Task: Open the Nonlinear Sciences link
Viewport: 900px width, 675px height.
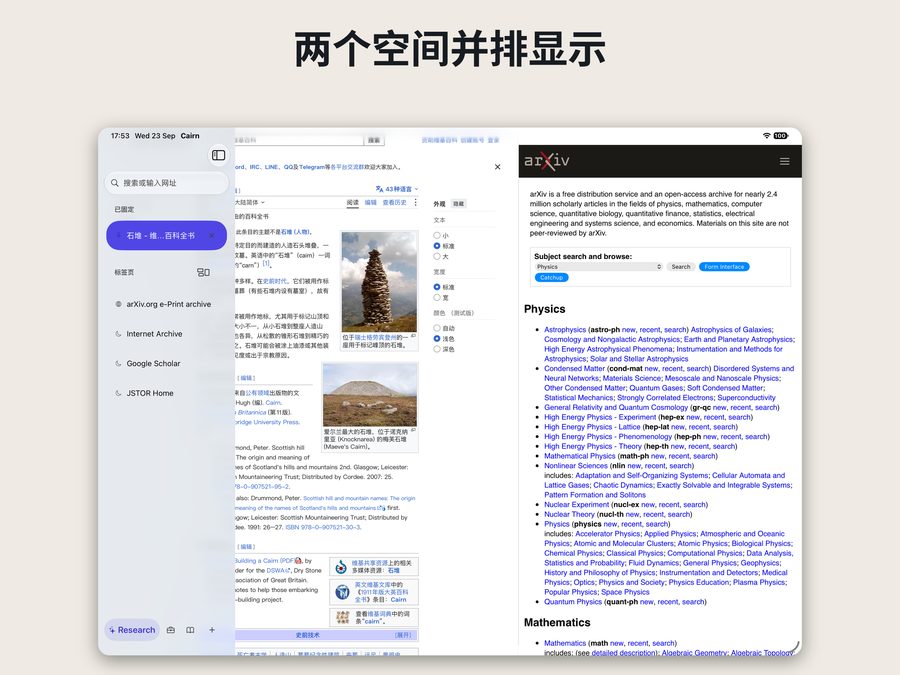Action: 576,465
